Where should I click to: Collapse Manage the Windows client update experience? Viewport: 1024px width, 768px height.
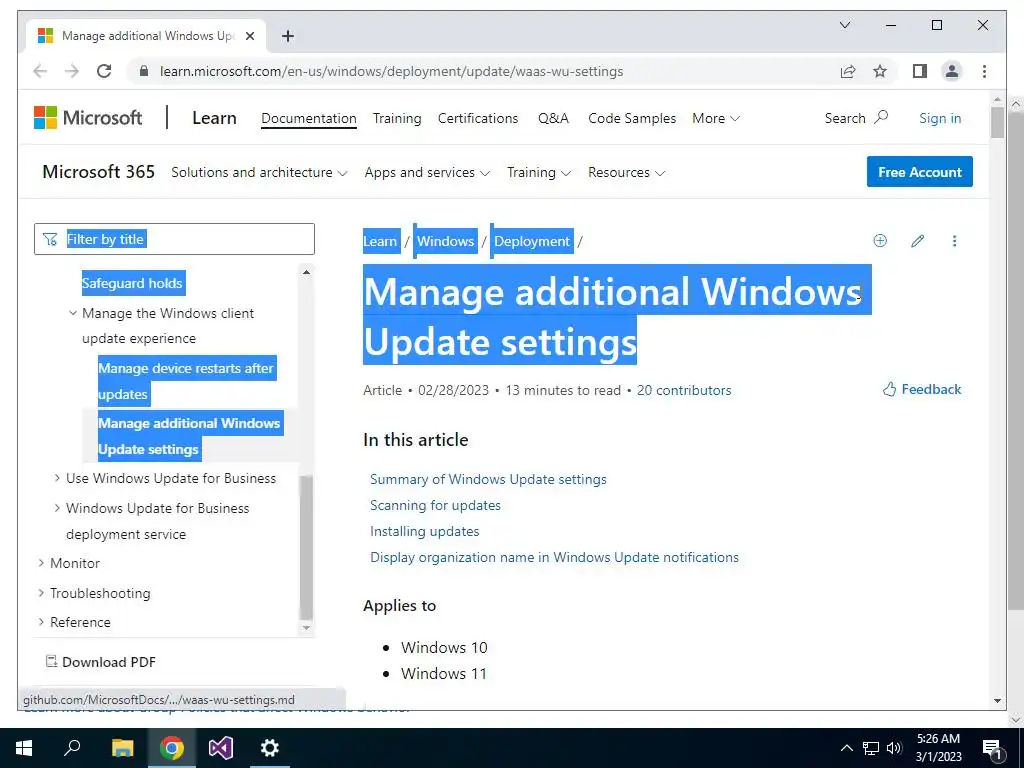pos(73,313)
